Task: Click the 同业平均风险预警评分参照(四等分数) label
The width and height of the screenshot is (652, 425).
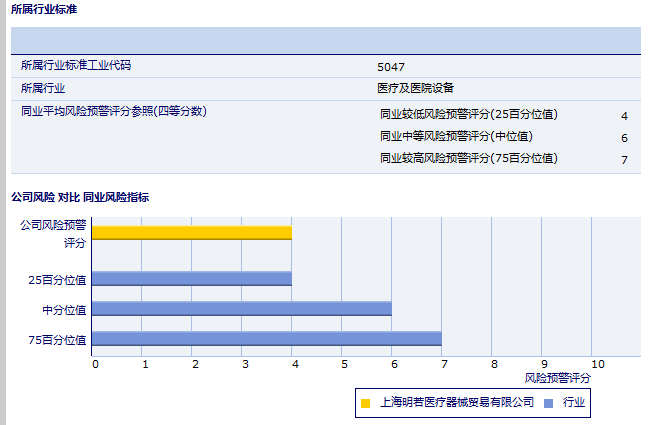Action: 113,111
